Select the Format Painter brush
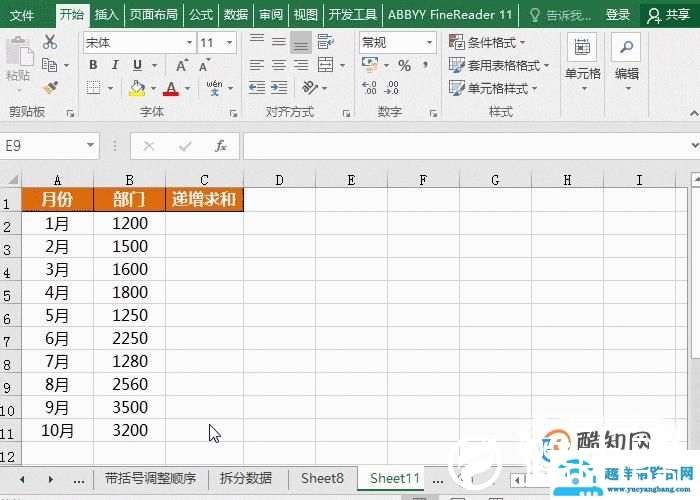 pos(50,88)
